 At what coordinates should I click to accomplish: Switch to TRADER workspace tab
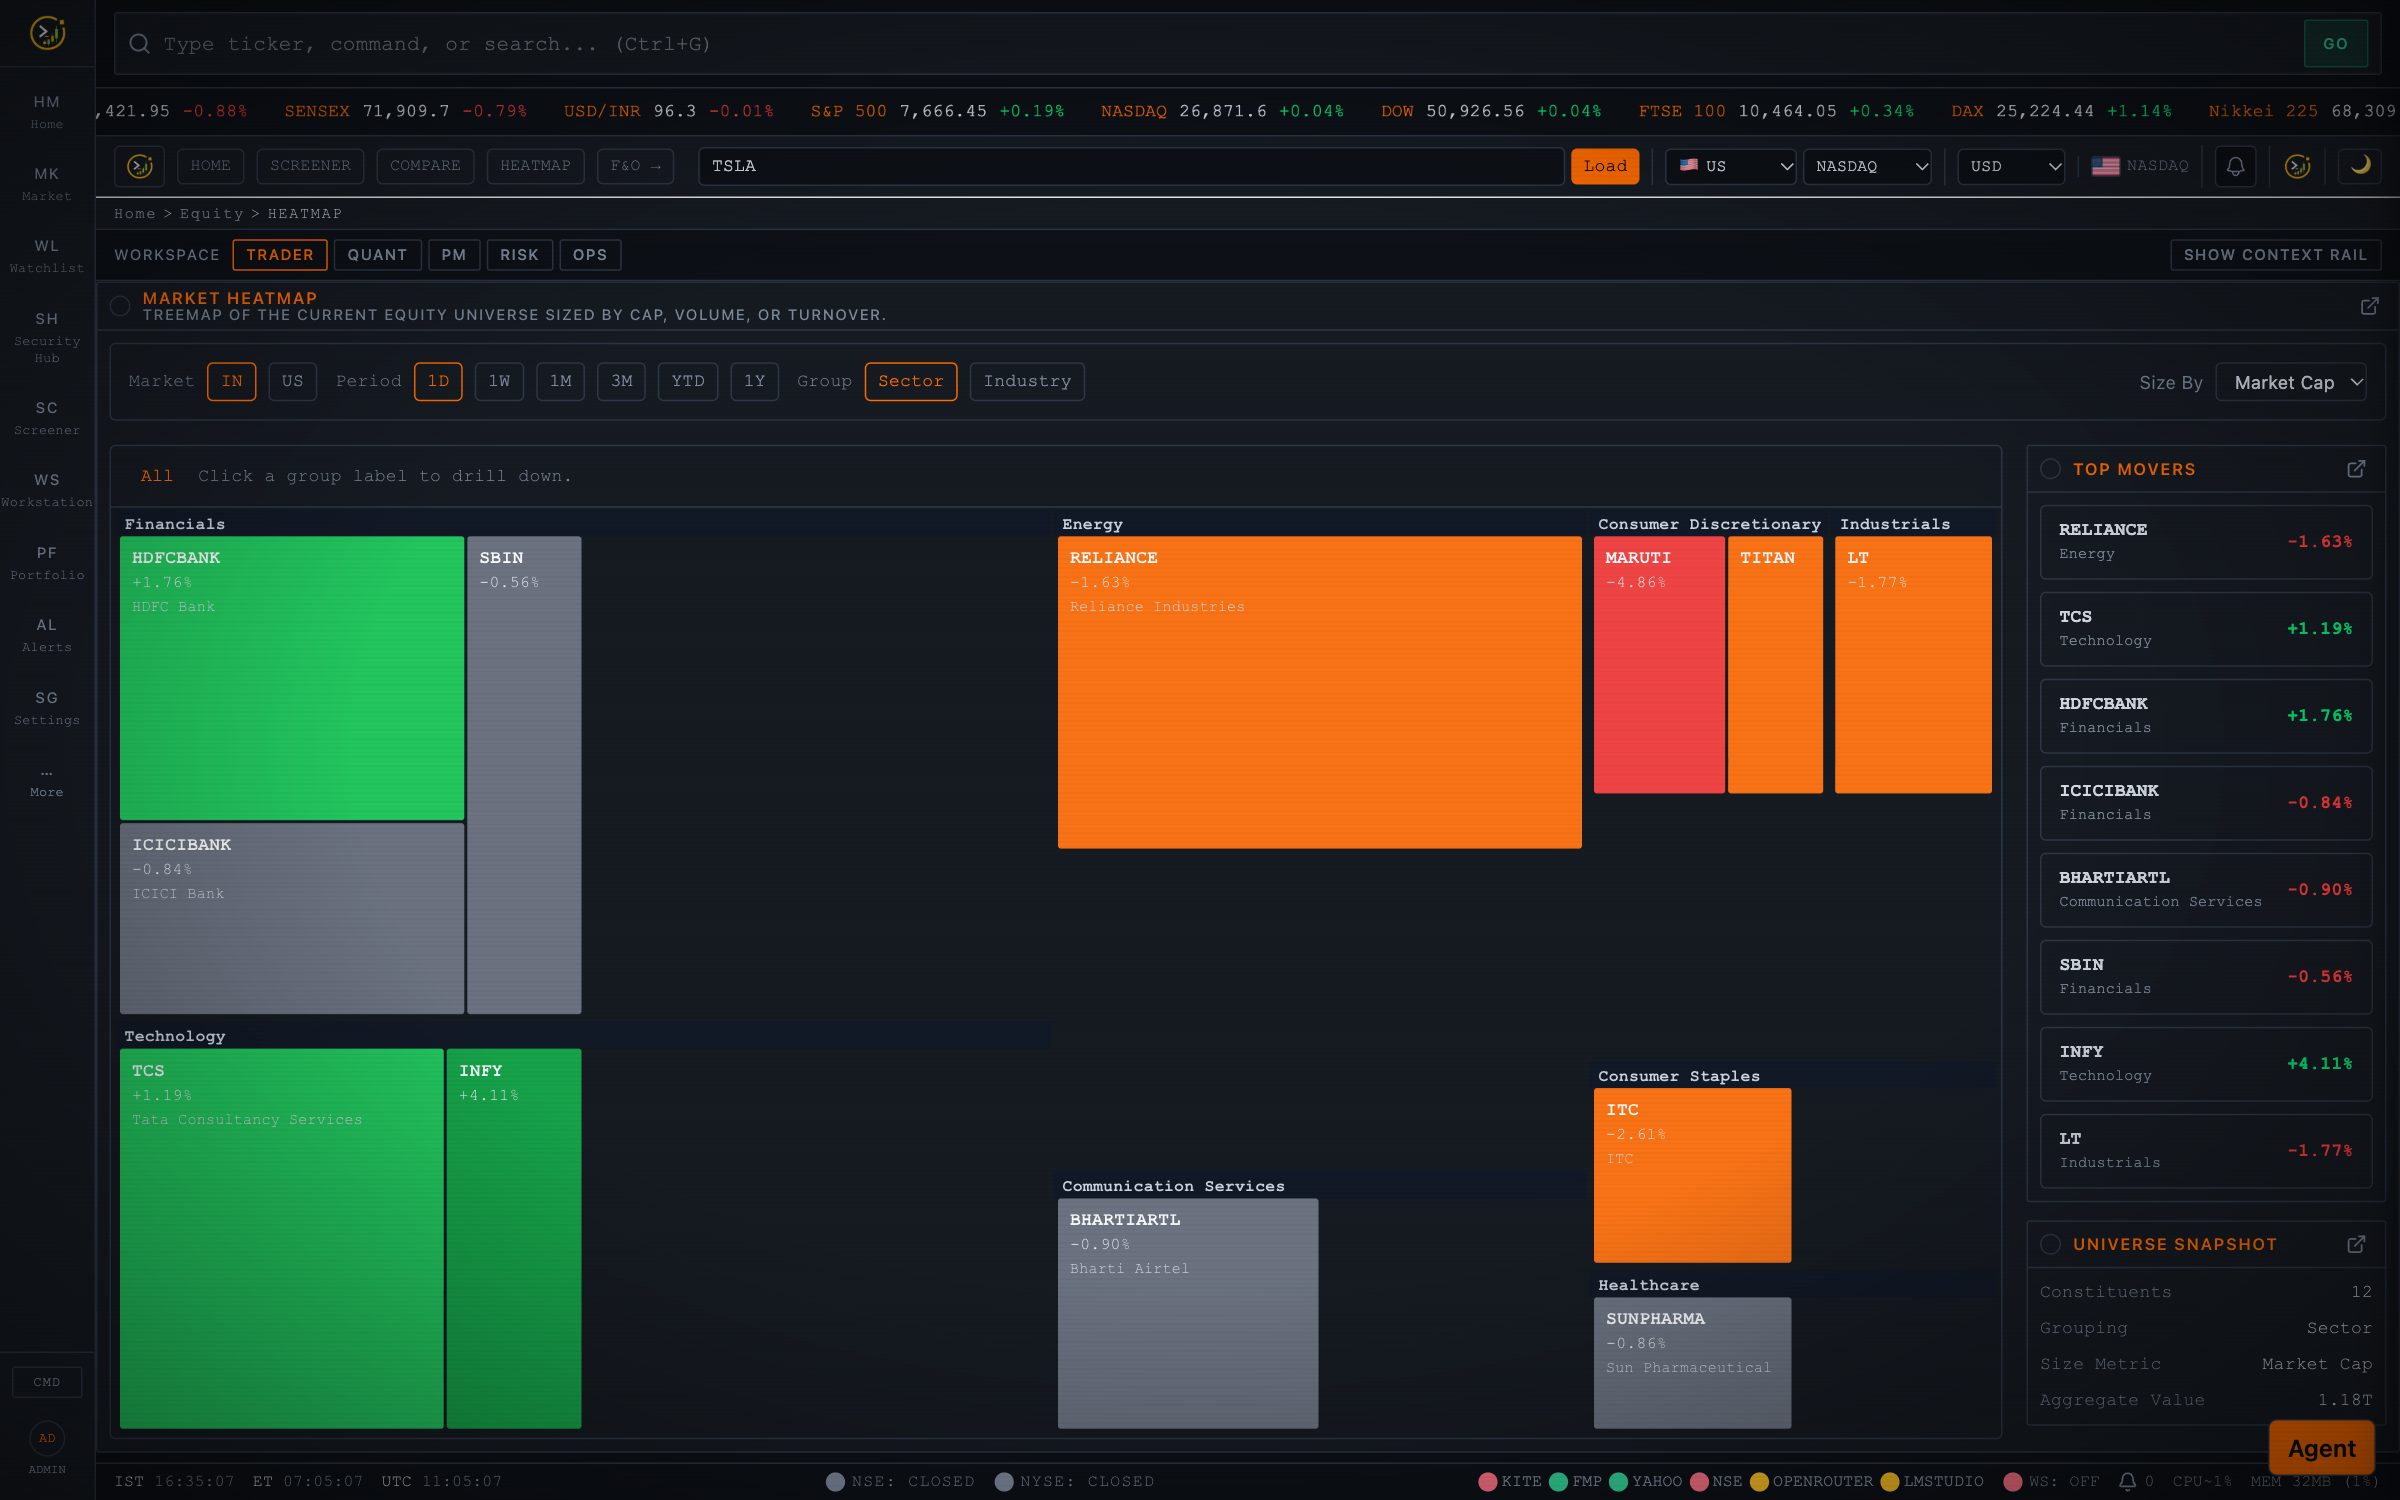pos(280,255)
